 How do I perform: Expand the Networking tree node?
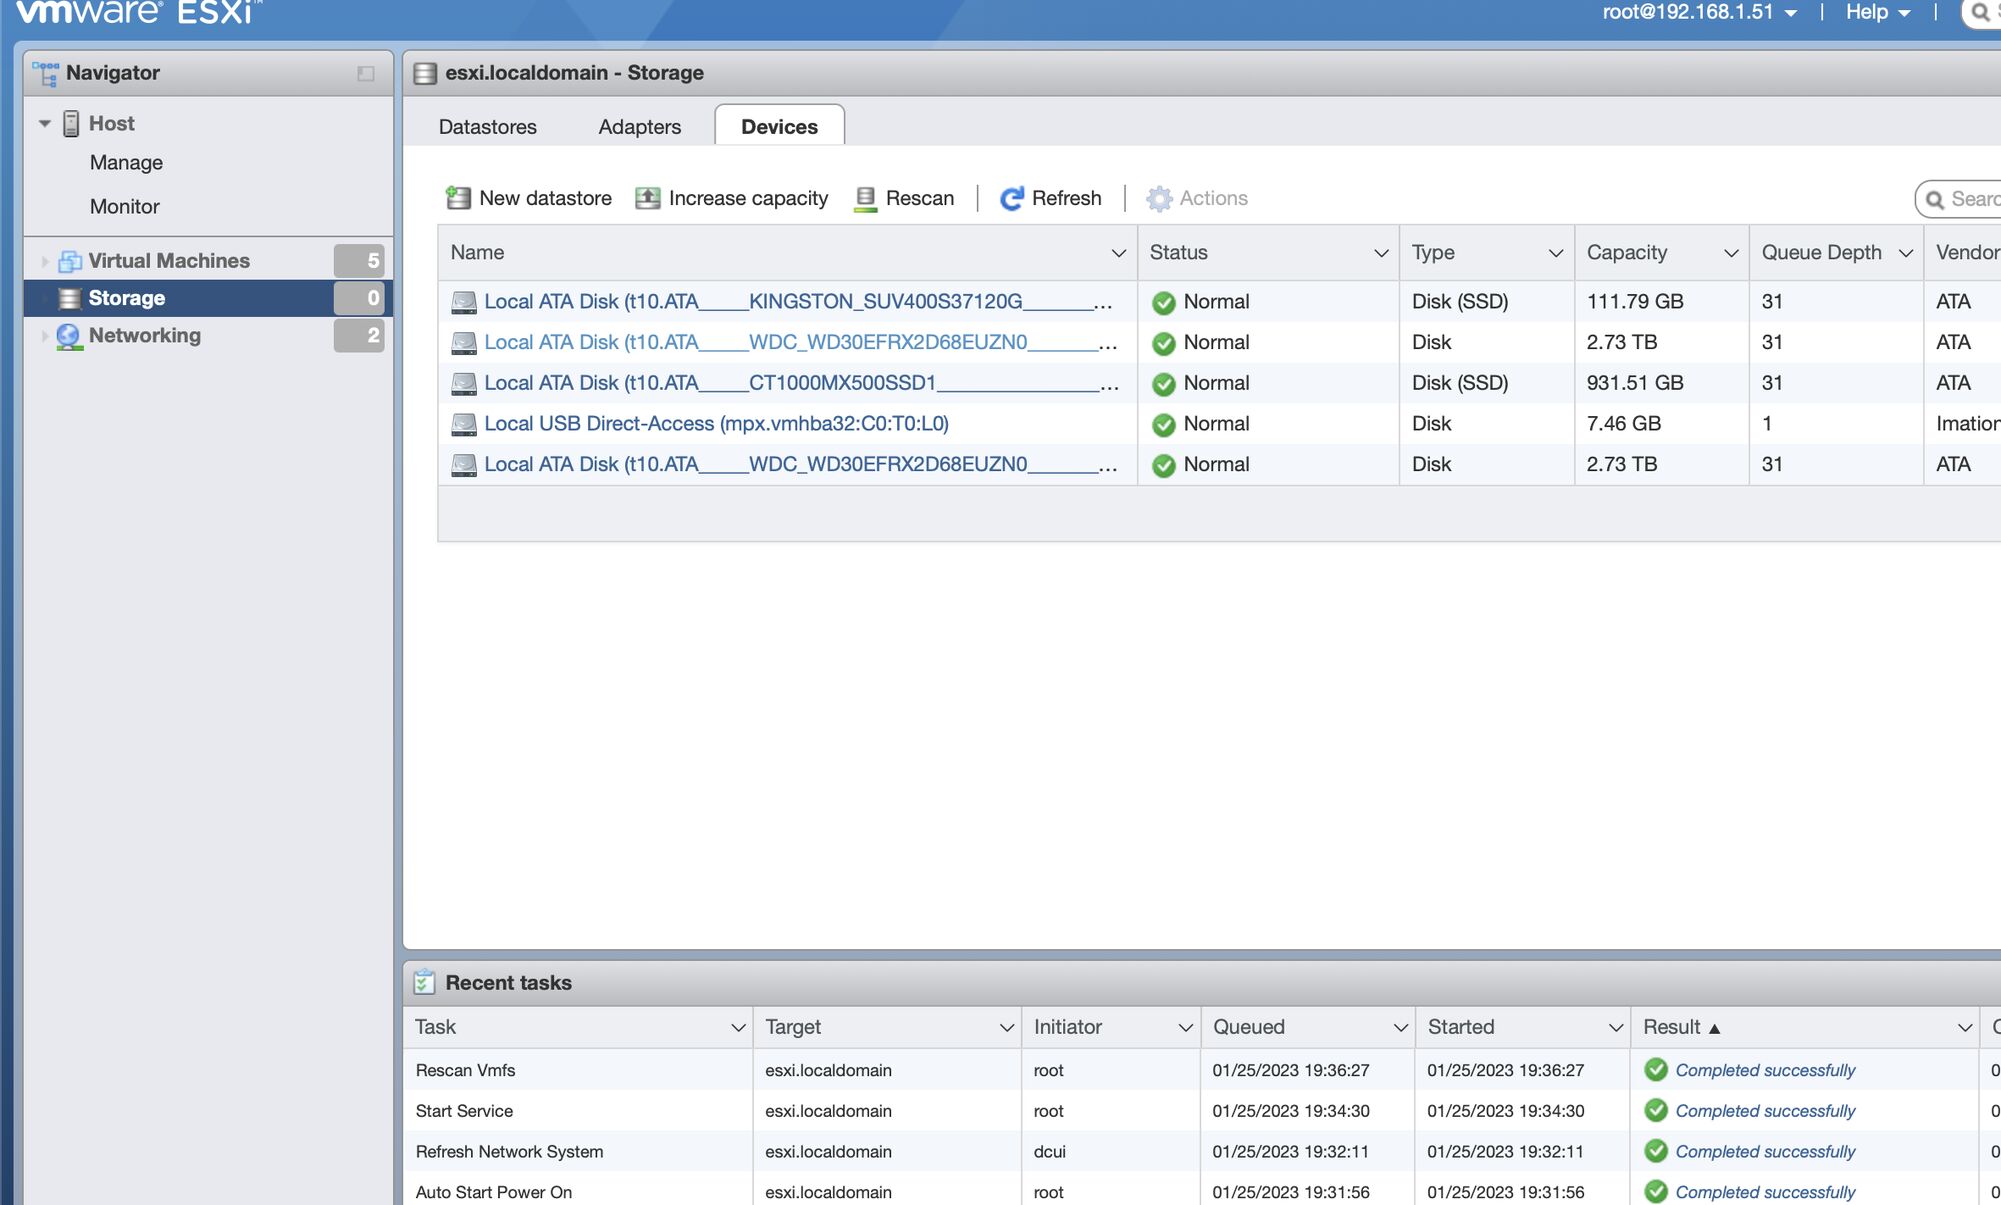click(x=45, y=336)
